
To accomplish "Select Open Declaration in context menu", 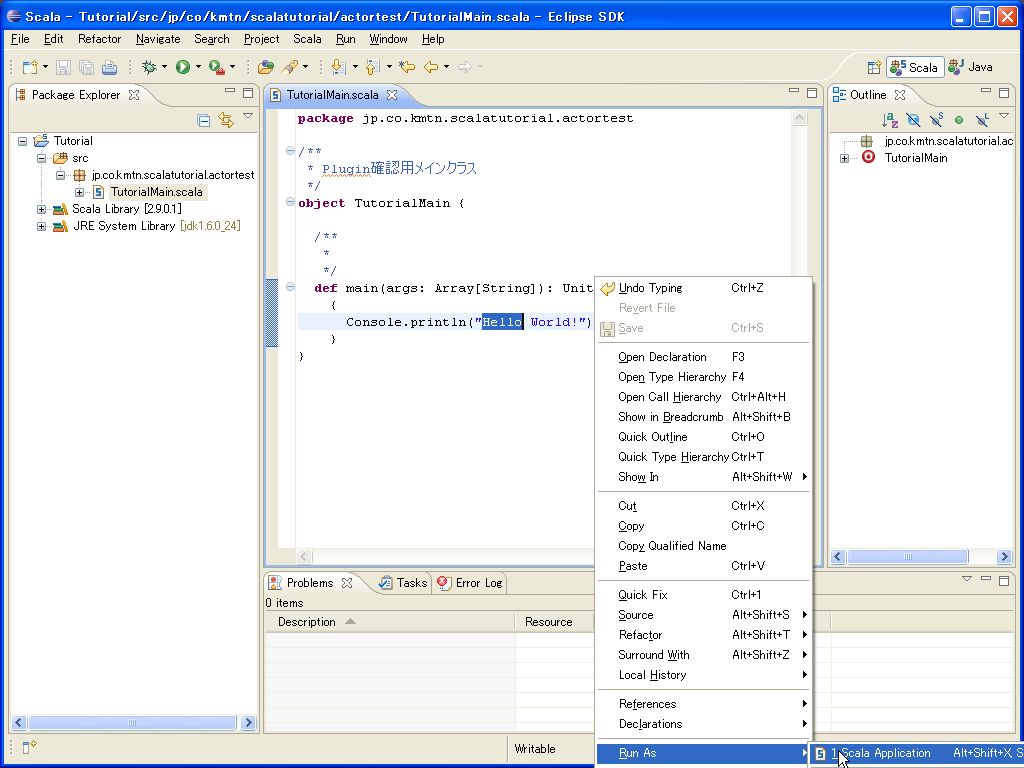I will 662,357.
